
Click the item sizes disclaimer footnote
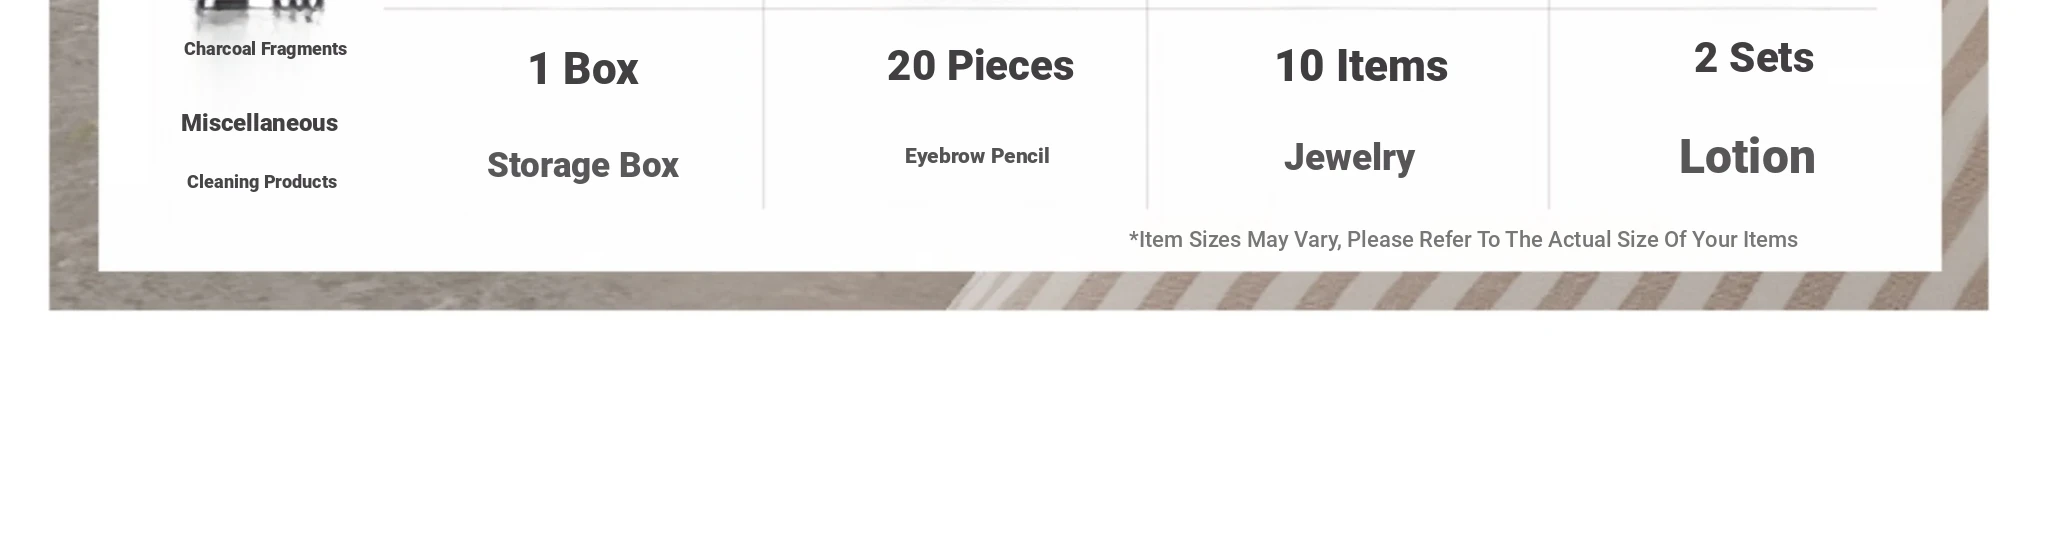click(x=1463, y=240)
